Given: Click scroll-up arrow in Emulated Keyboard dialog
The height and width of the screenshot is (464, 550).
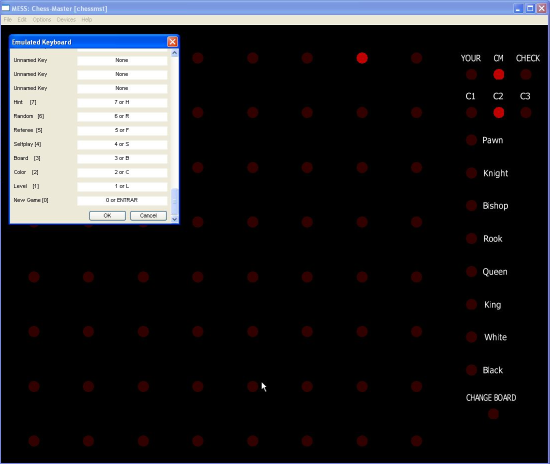Looking at the screenshot, I should pyautogui.click(x=174, y=53).
